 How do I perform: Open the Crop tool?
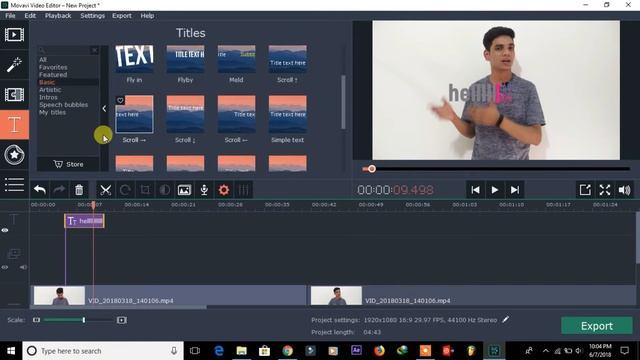(145, 190)
